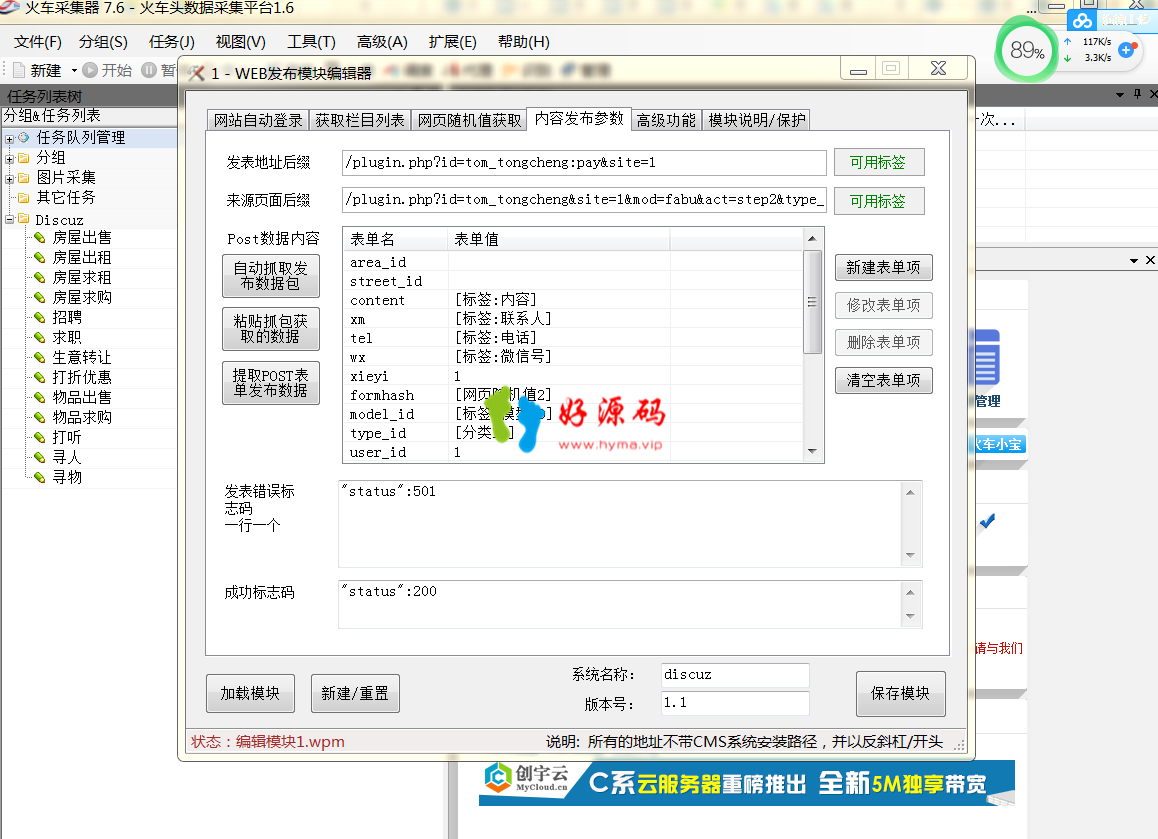Click 可用标签 beside the 发表地址后缀 field
This screenshot has height=839, width=1158.
pos(879,162)
